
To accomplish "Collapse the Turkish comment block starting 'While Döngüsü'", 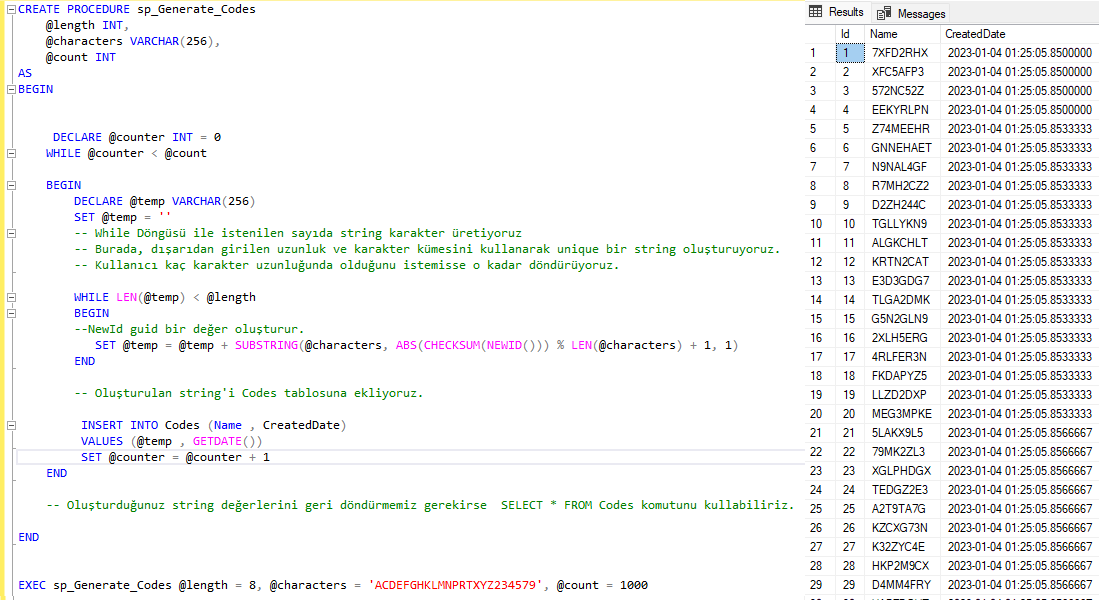I will pos(11,233).
